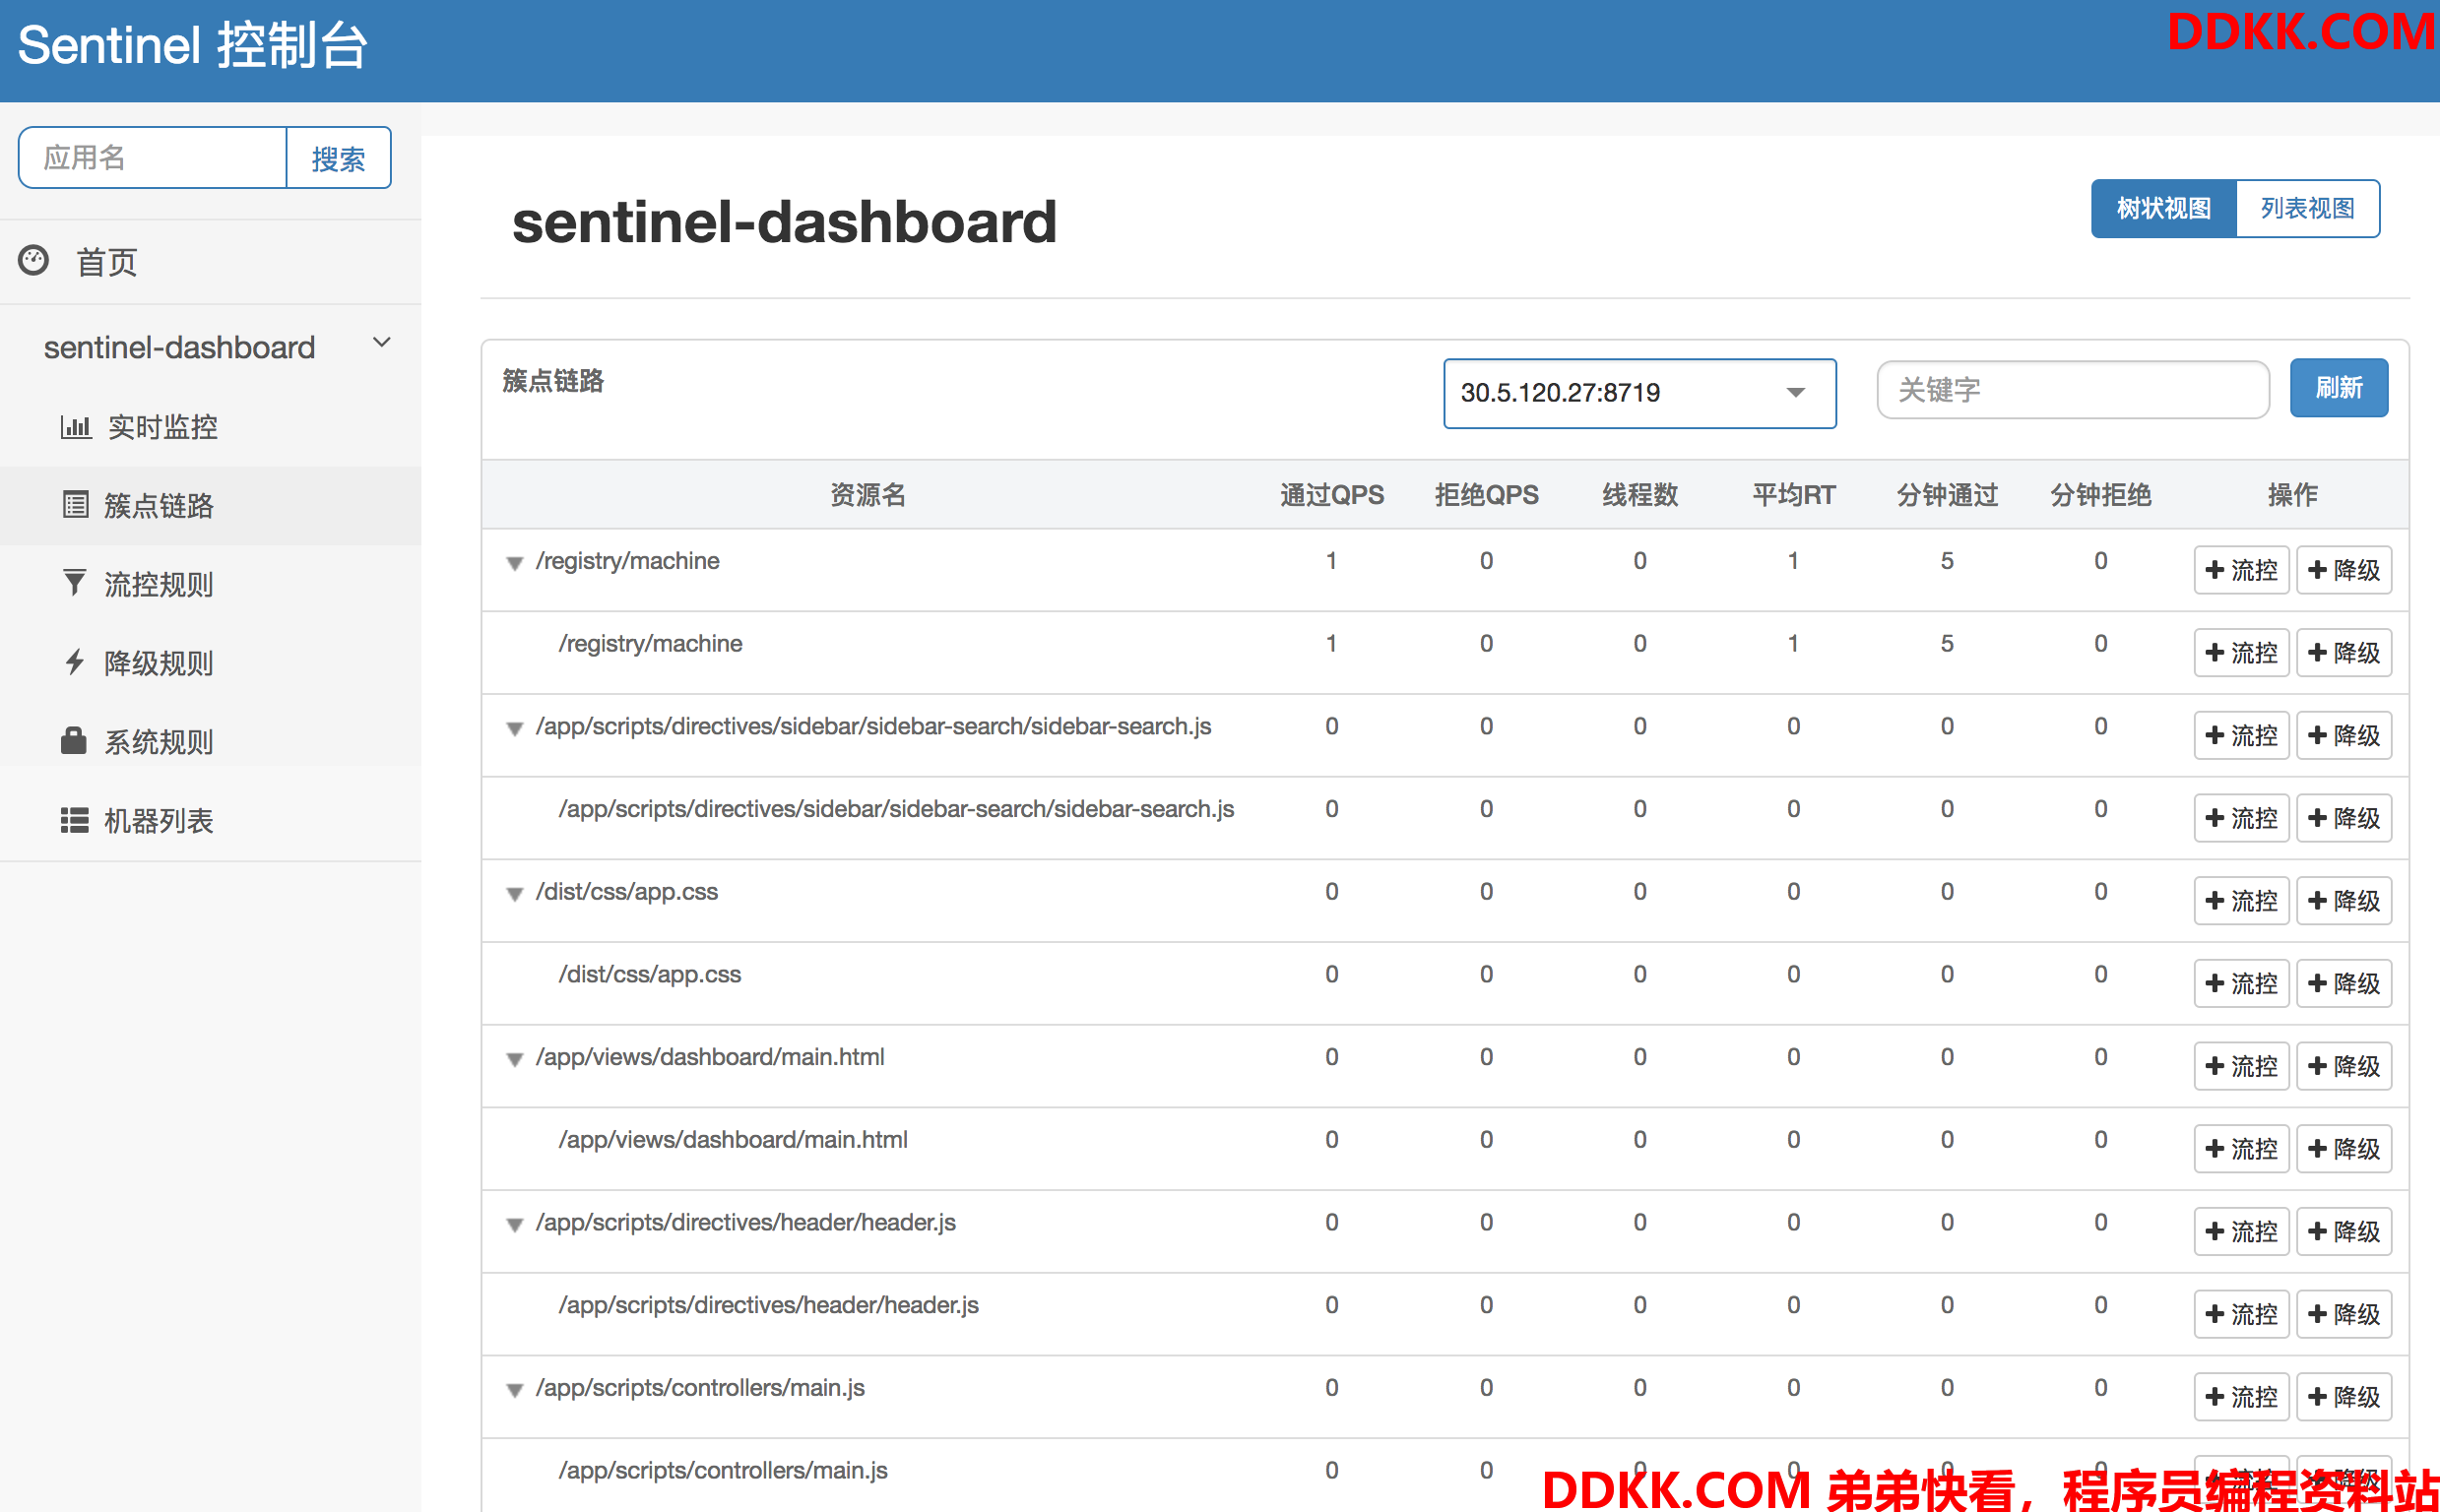Click child row /app/scripts/directives/header/header.js text
2440x1512 pixels.
pyautogui.click(x=768, y=1306)
